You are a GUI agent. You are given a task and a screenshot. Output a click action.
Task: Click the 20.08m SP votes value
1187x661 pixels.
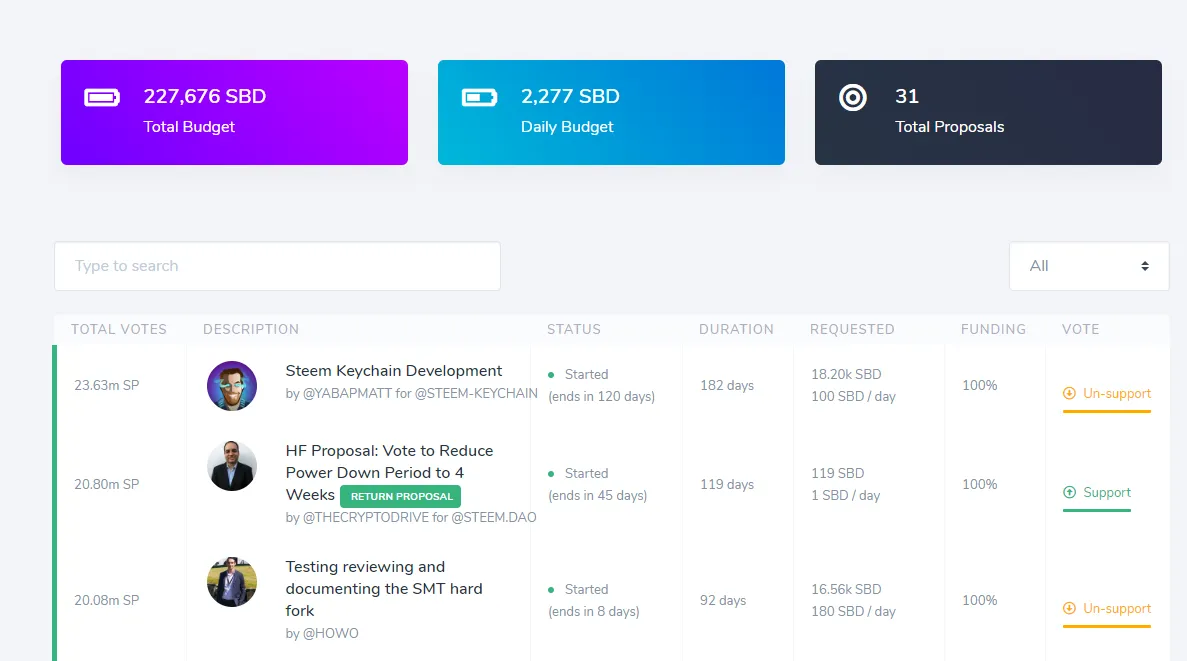click(107, 600)
